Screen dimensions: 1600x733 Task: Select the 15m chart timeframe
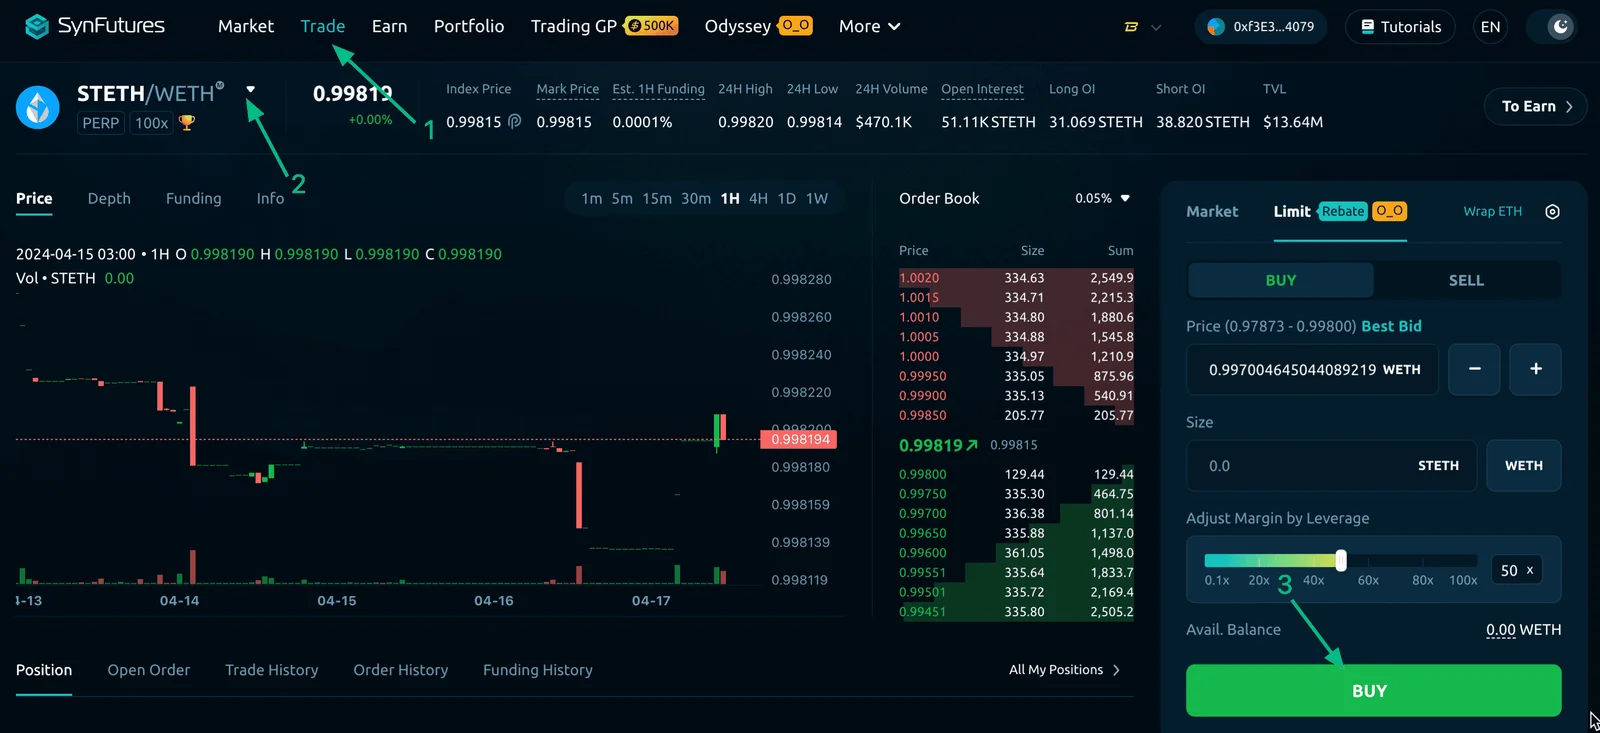click(x=657, y=198)
